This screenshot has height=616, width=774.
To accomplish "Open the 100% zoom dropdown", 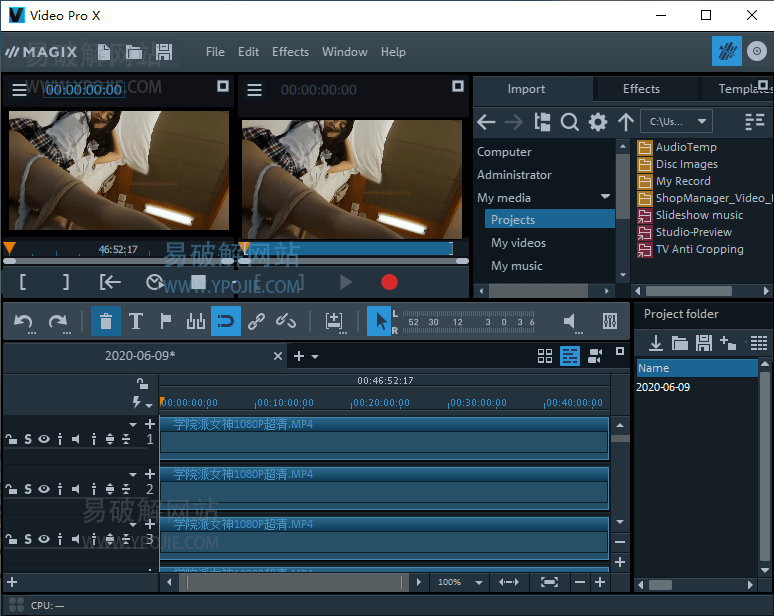I will point(478,582).
